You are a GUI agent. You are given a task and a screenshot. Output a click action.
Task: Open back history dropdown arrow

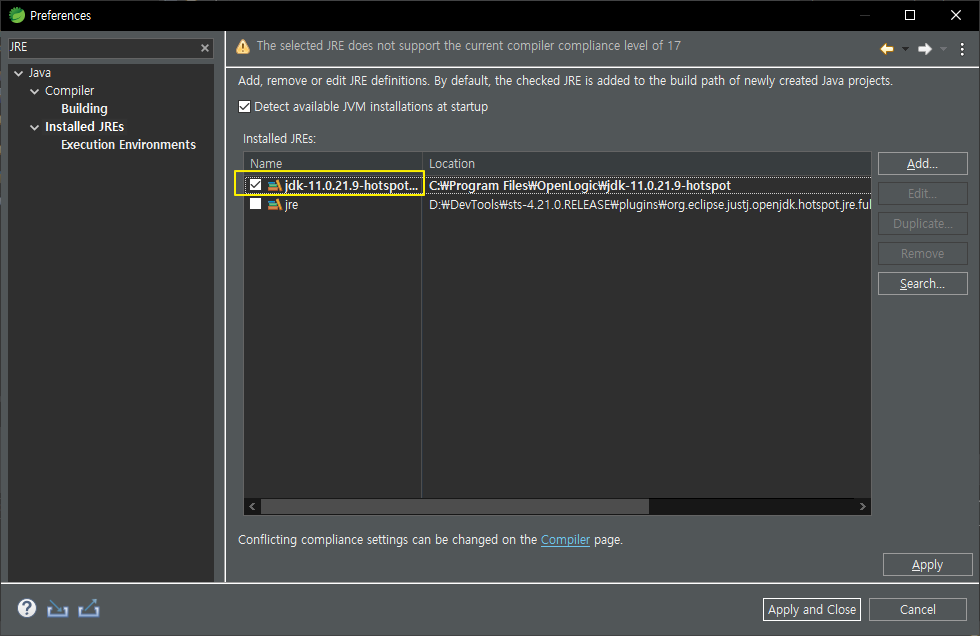click(905, 49)
